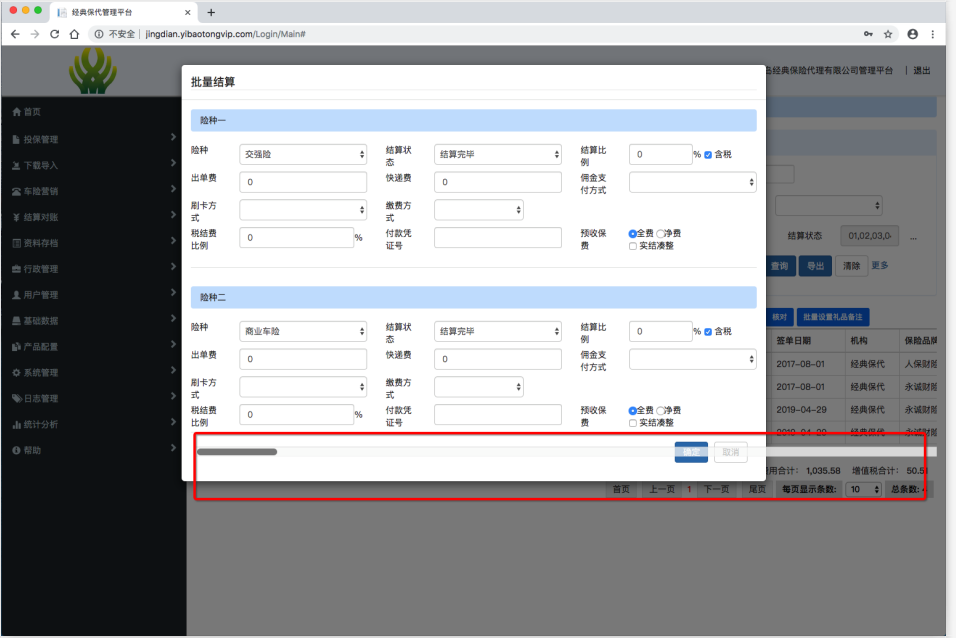Close the 经典保代管理平台 tab
The image size is (956, 638).
pyautogui.click(x=187, y=12)
